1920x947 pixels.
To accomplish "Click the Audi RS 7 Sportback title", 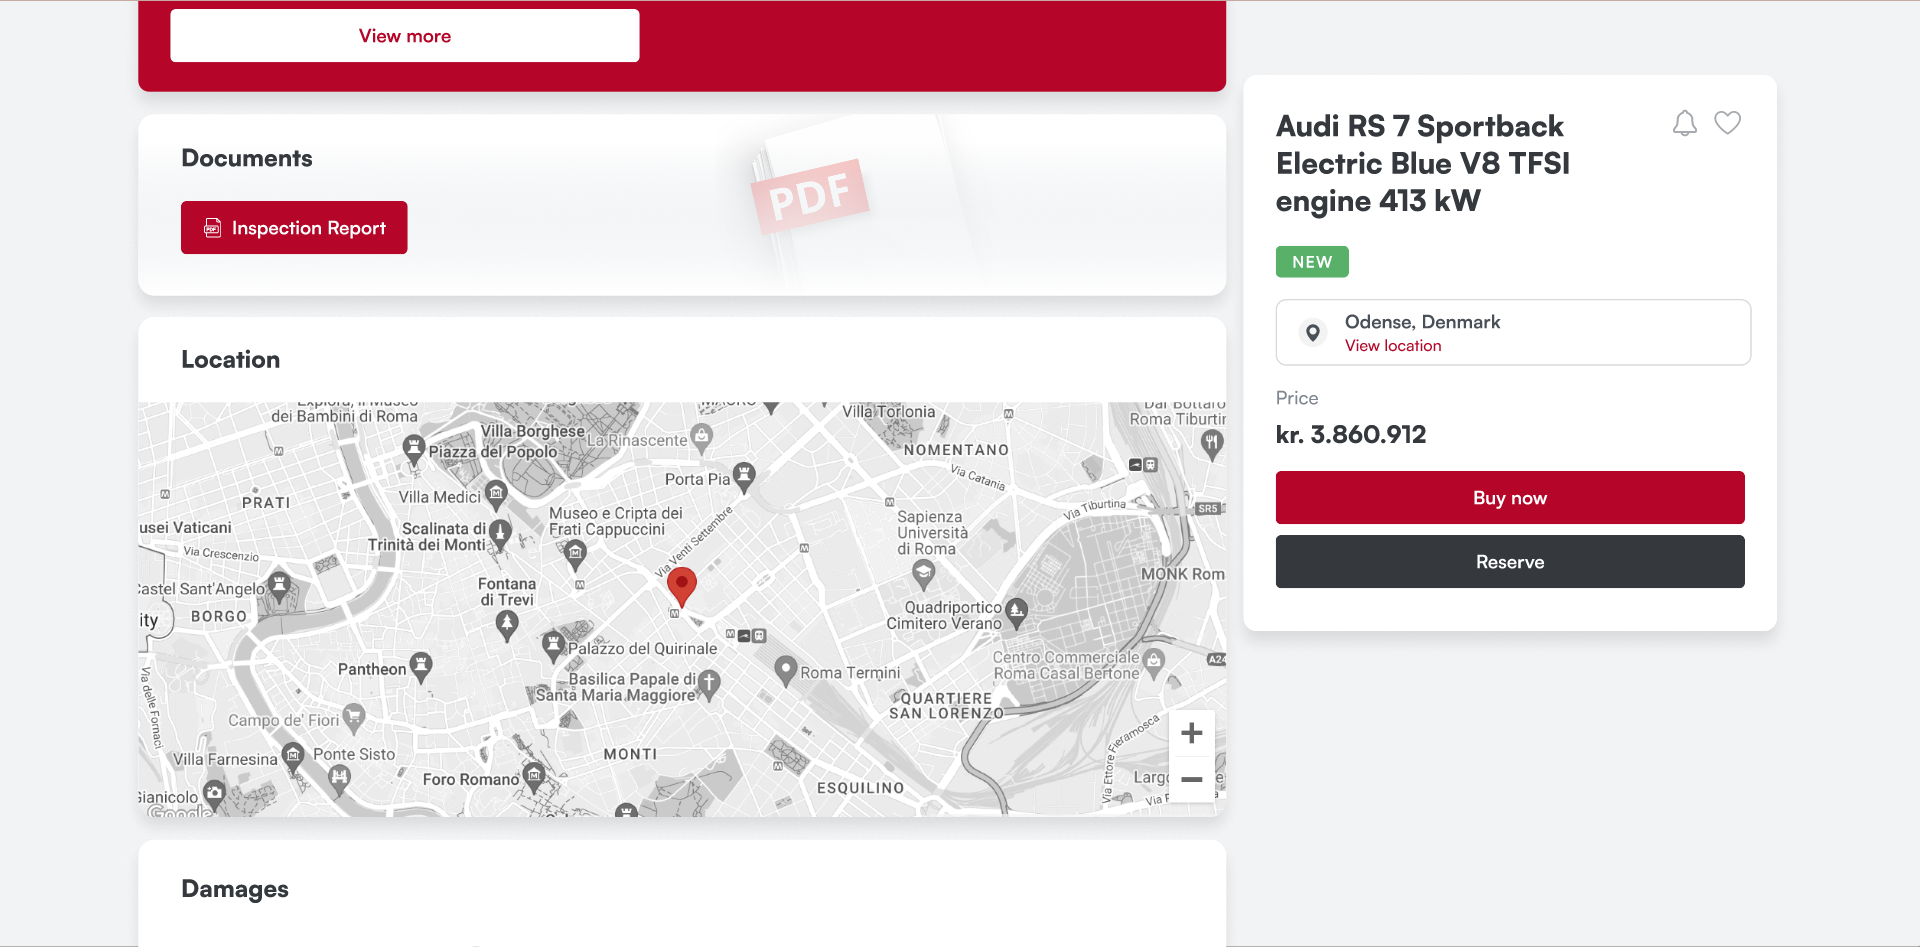I will pos(1423,163).
